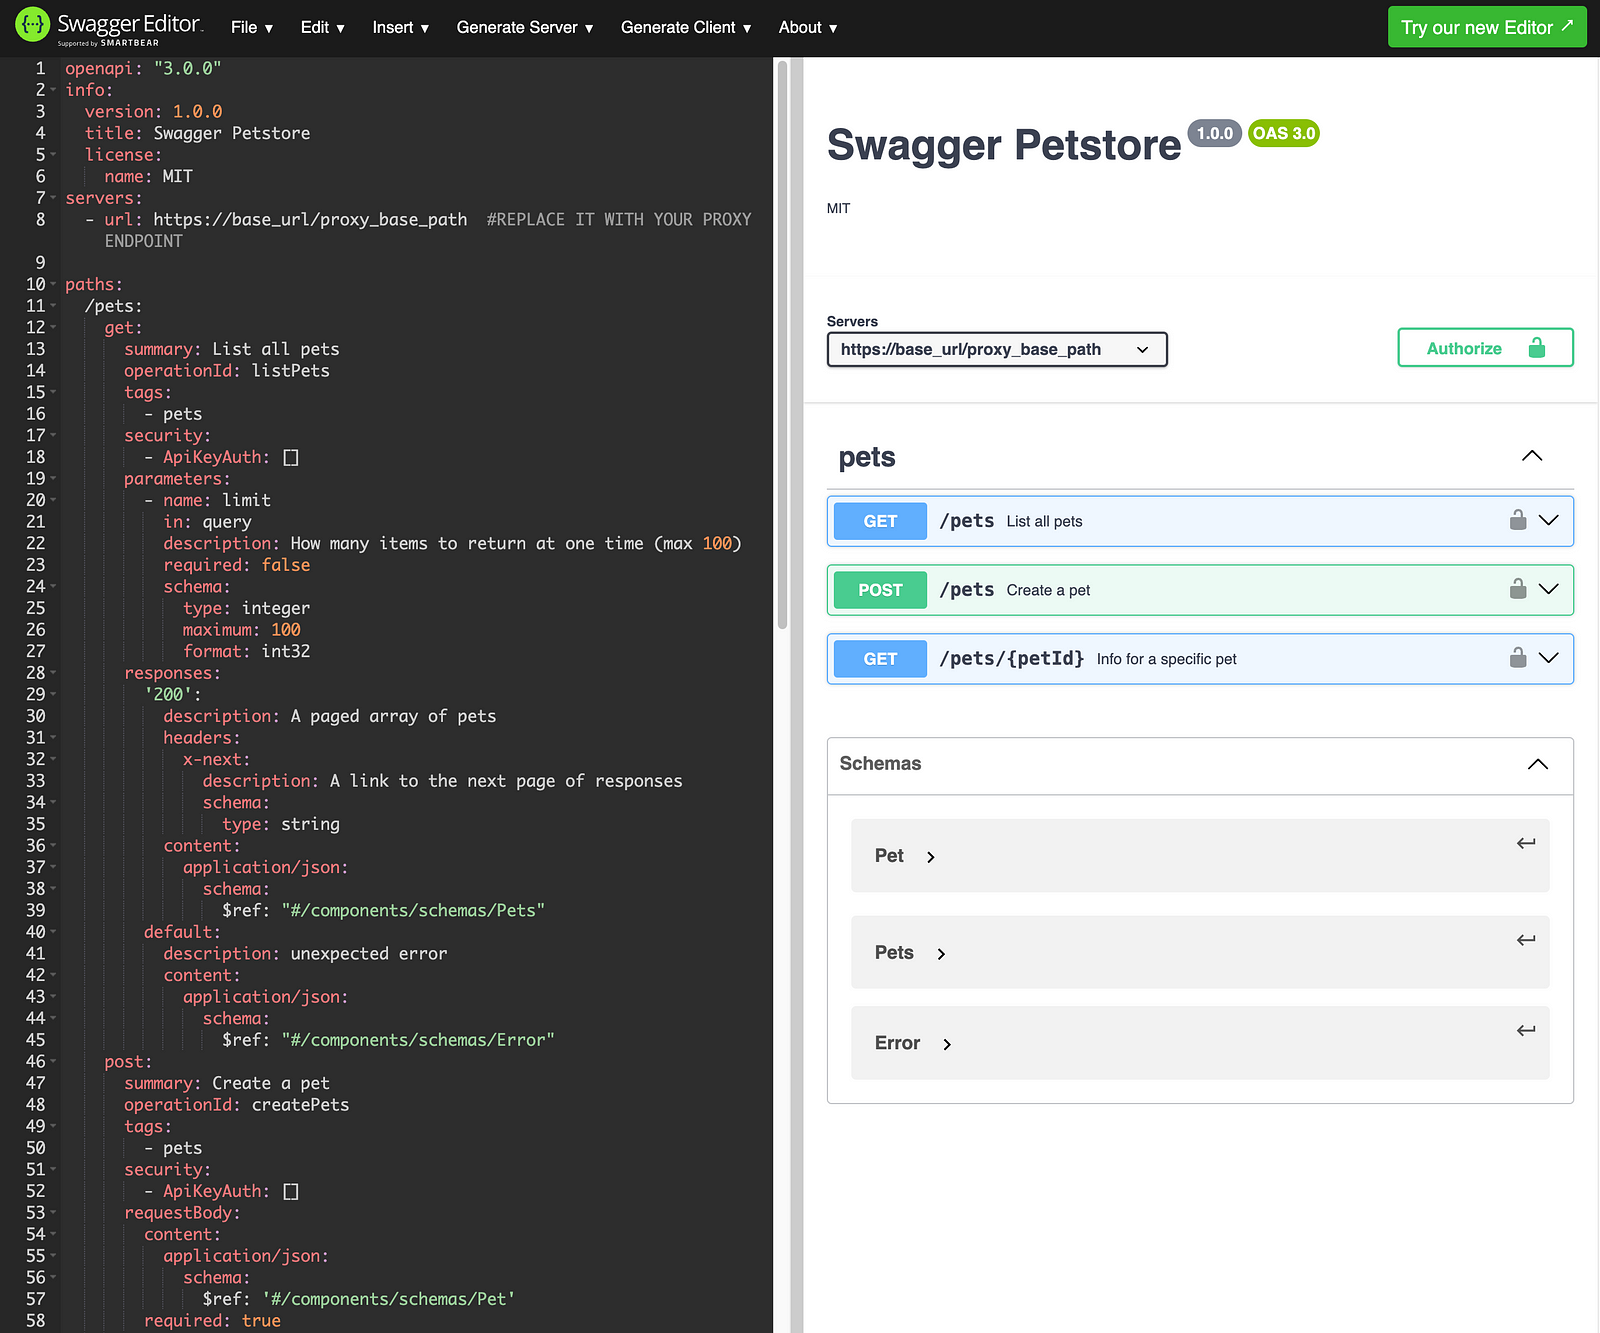The width and height of the screenshot is (1600, 1333).
Task: Open the Insert menu
Action: coord(401,28)
